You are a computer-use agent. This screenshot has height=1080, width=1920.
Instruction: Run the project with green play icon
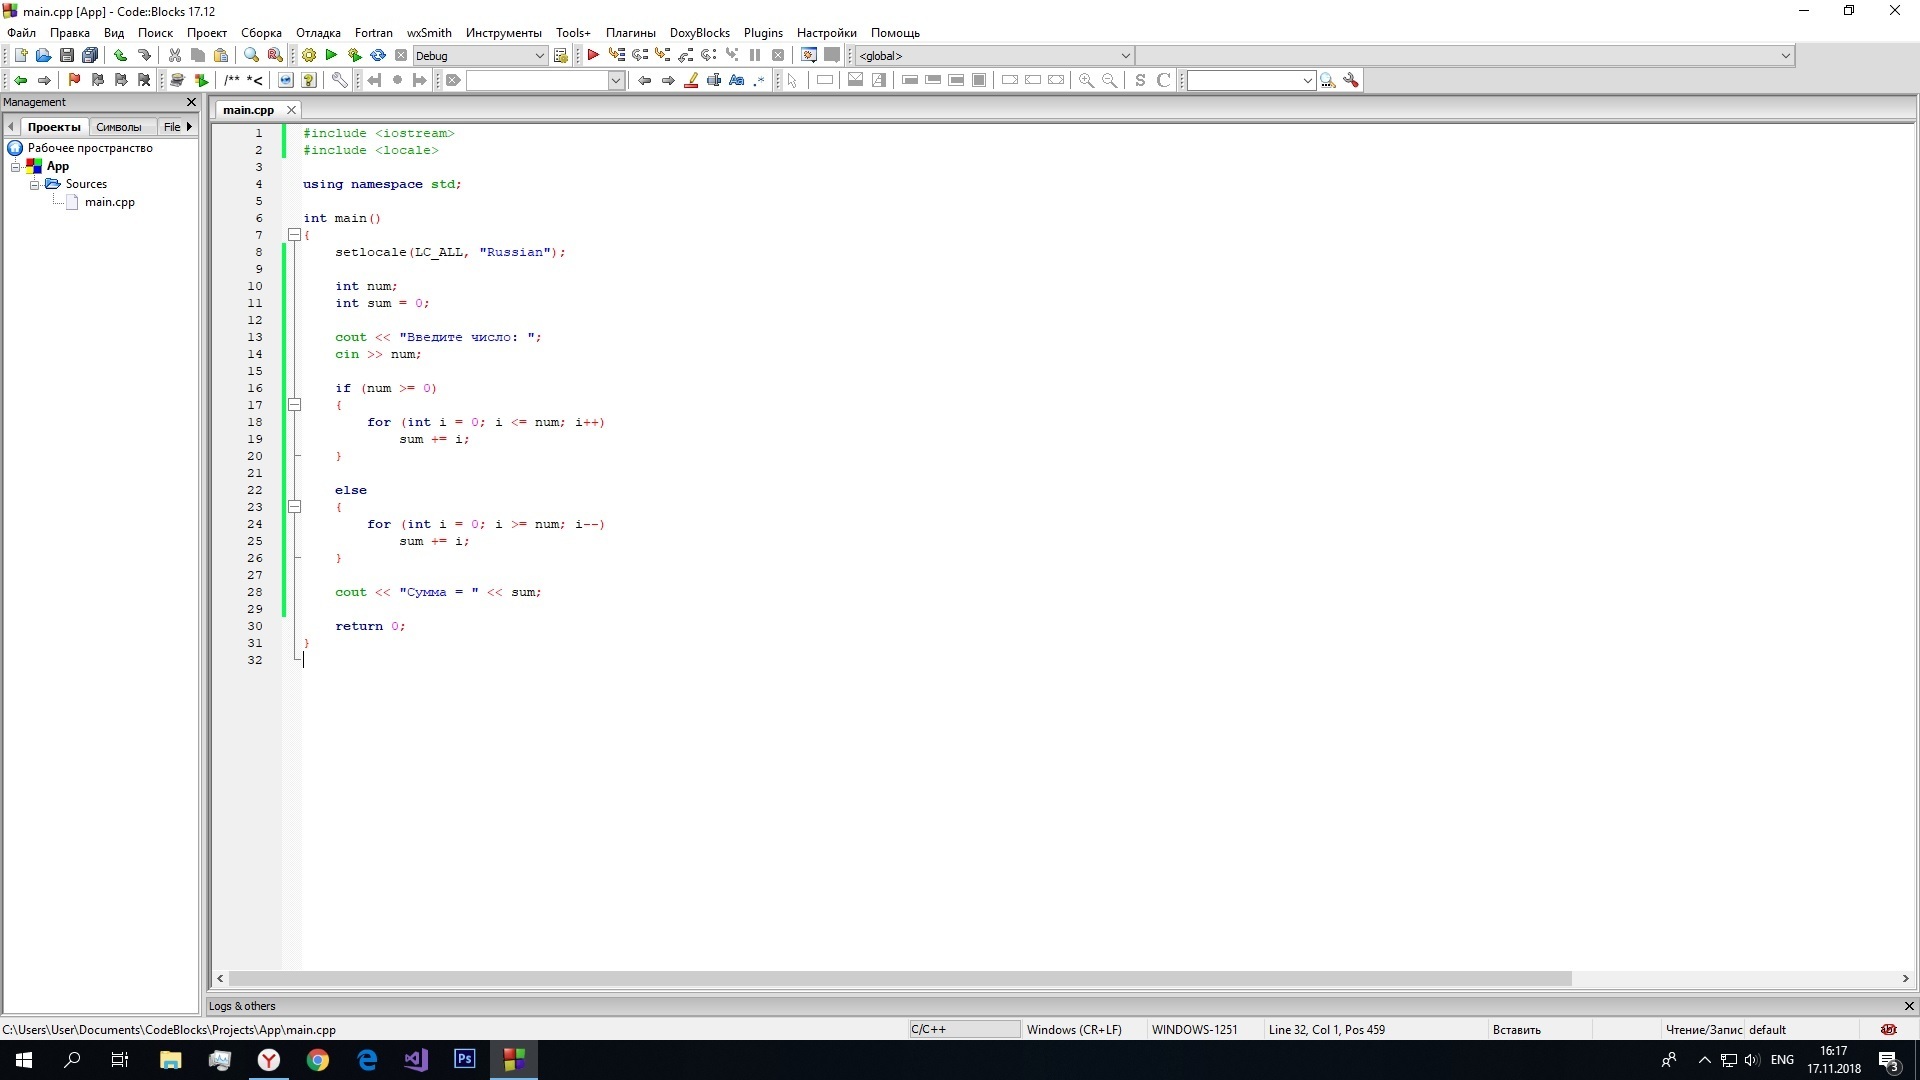(x=332, y=56)
